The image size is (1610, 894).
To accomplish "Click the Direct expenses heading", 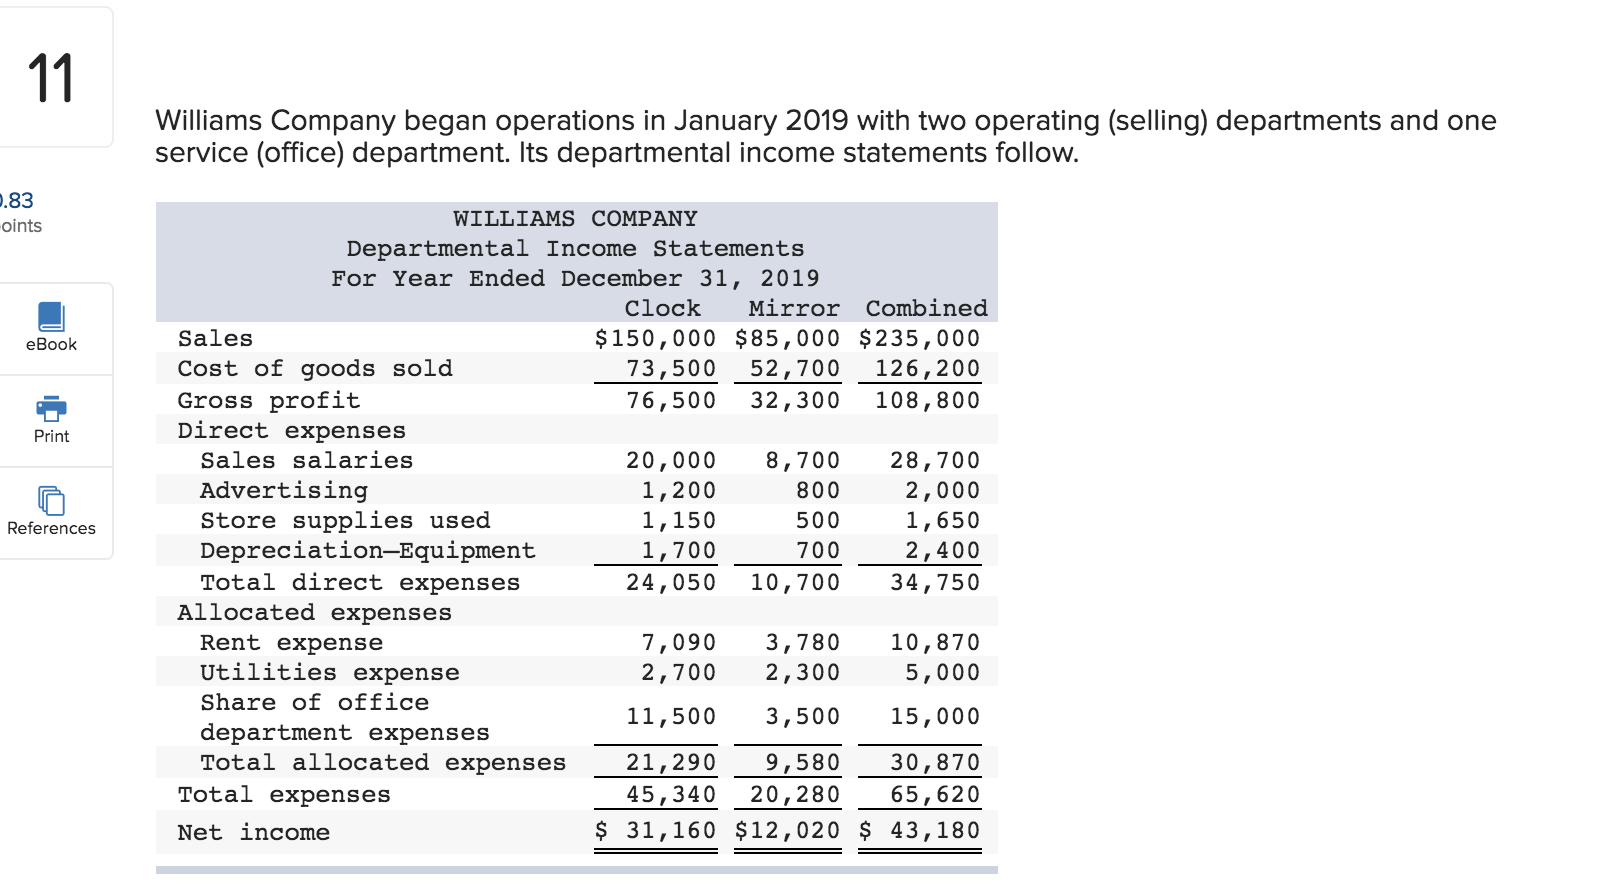I will (x=291, y=430).
